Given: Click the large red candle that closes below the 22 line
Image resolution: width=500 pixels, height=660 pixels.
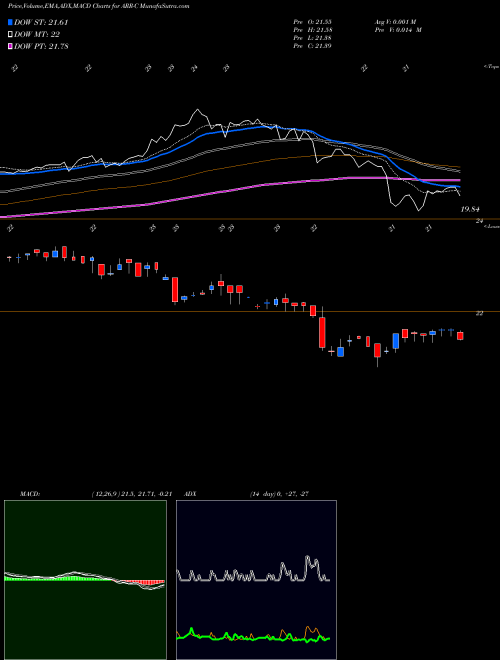Looking at the screenshot, I should 322,333.
